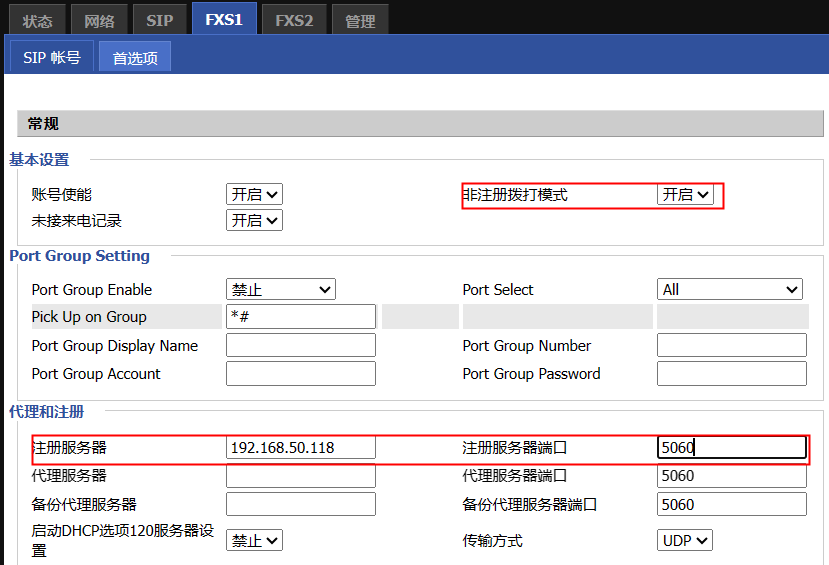Open the 账号使能 dropdown
Image resolution: width=829 pixels, height=565 pixels.
(254, 194)
